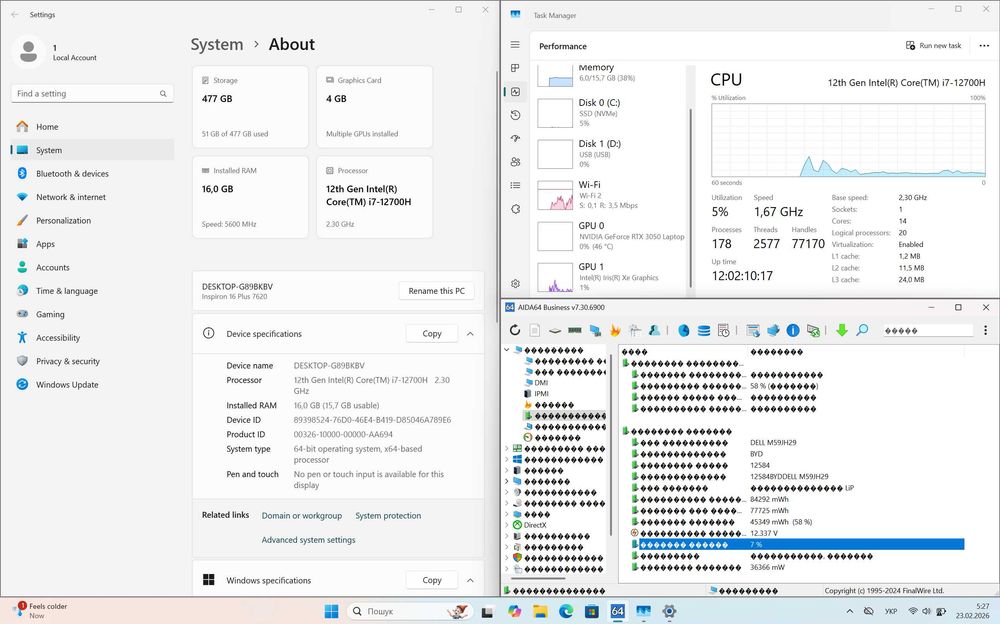Click the magnifier search icon in AIDA64

tap(862, 330)
